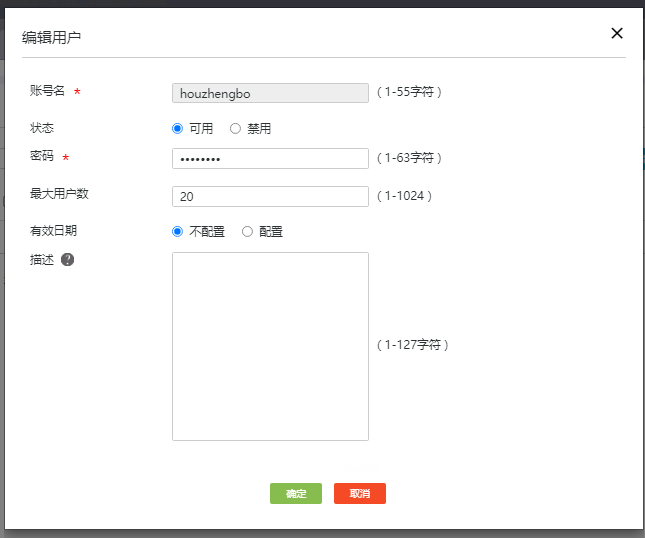
Task: Click the help icon beside 描述
Action: pyautogui.click(x=68, y=259)
